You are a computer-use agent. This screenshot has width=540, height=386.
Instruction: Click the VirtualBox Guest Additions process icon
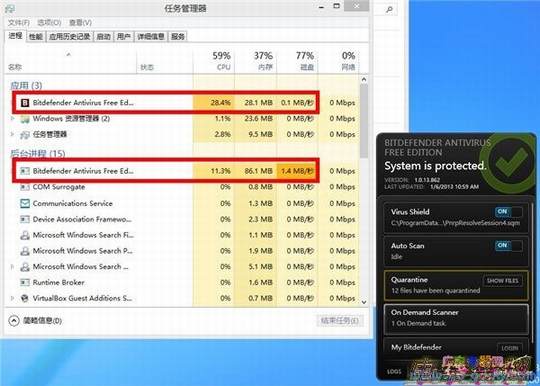pyautogui.click(x=25, y=298)
